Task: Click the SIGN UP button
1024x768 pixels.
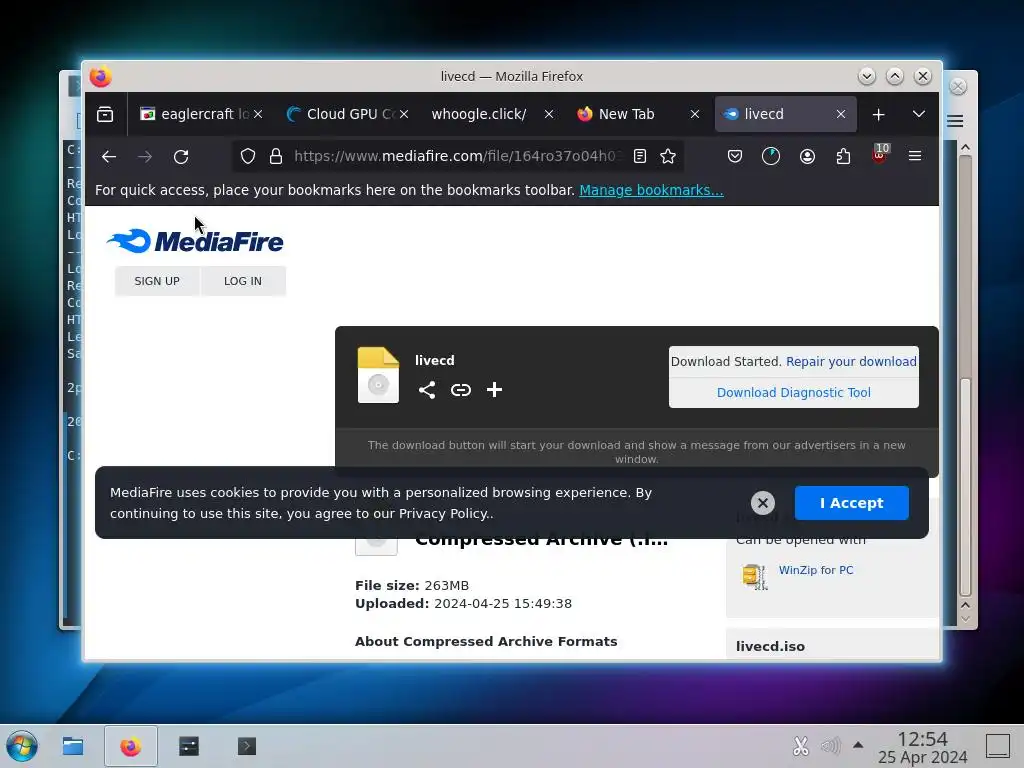Action: tap(157, 281)
